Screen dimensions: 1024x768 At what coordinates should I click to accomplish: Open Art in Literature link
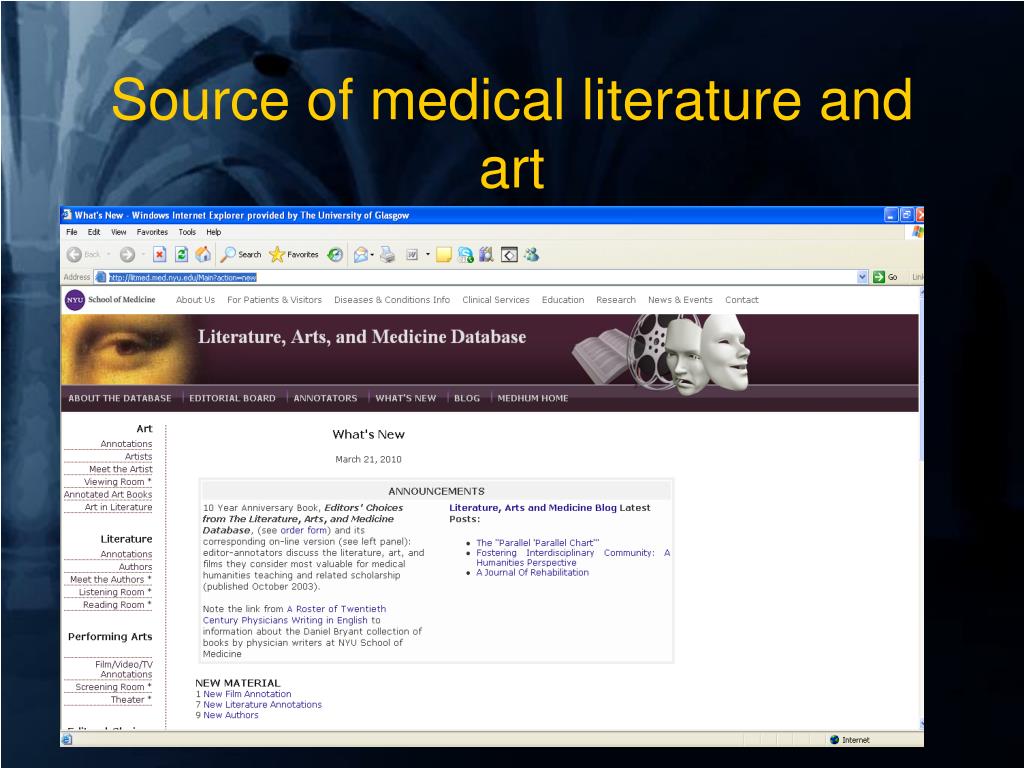(118, 507)
